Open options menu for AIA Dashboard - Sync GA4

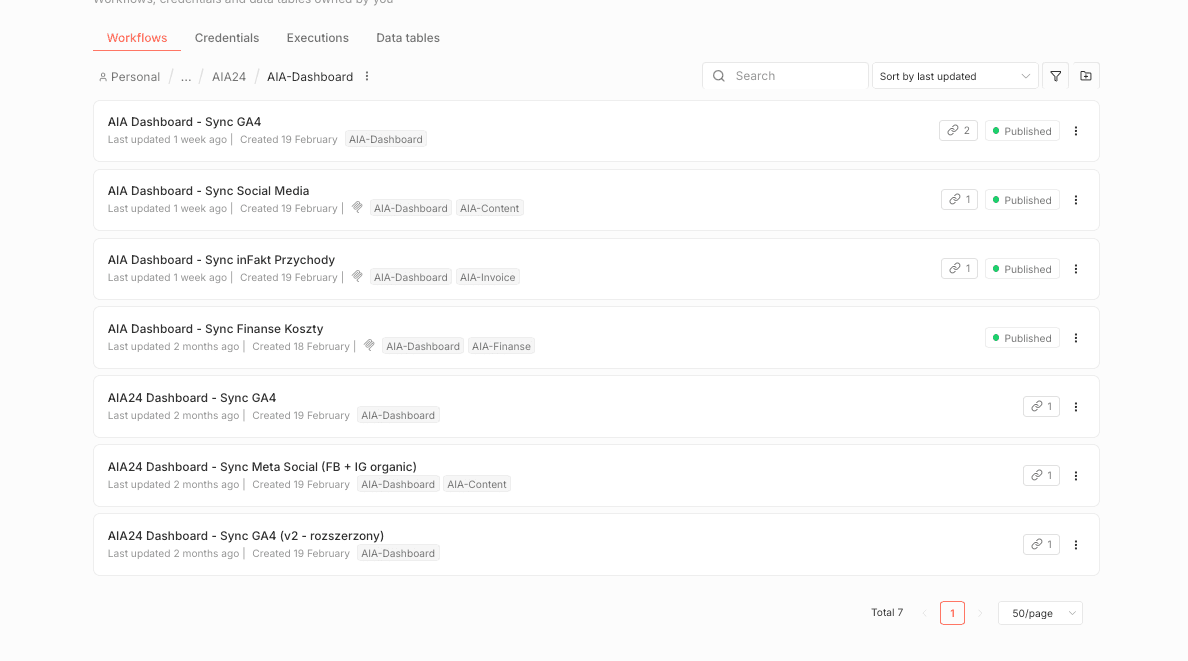point(1076,131)
